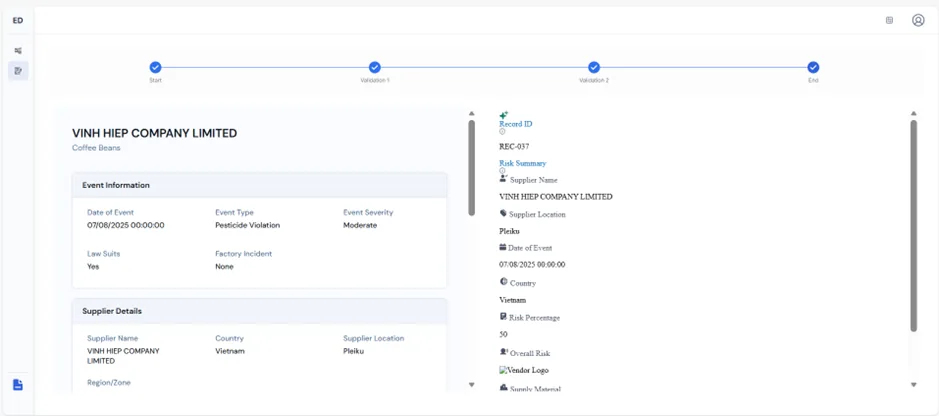Click the Validation 2 step circle
Viewport: 939px width, 416px height.
click(x=594, y=67)
